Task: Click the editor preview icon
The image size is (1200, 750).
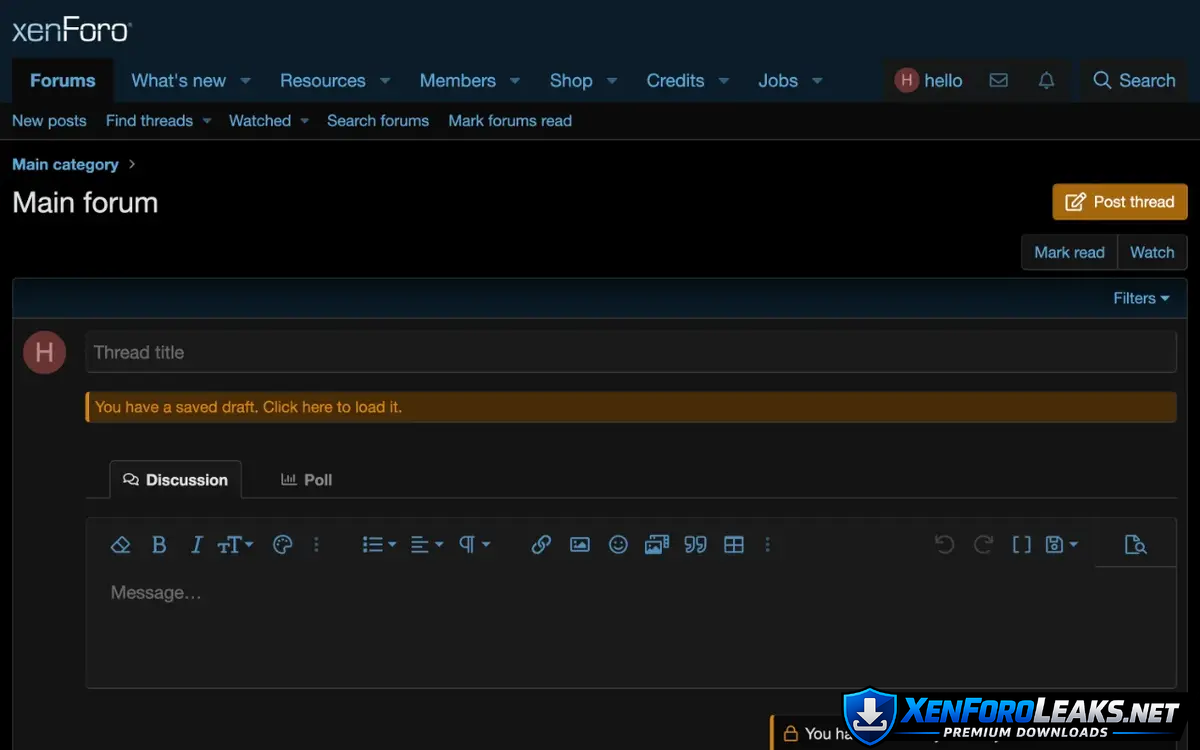Action: coord(1135,545)
